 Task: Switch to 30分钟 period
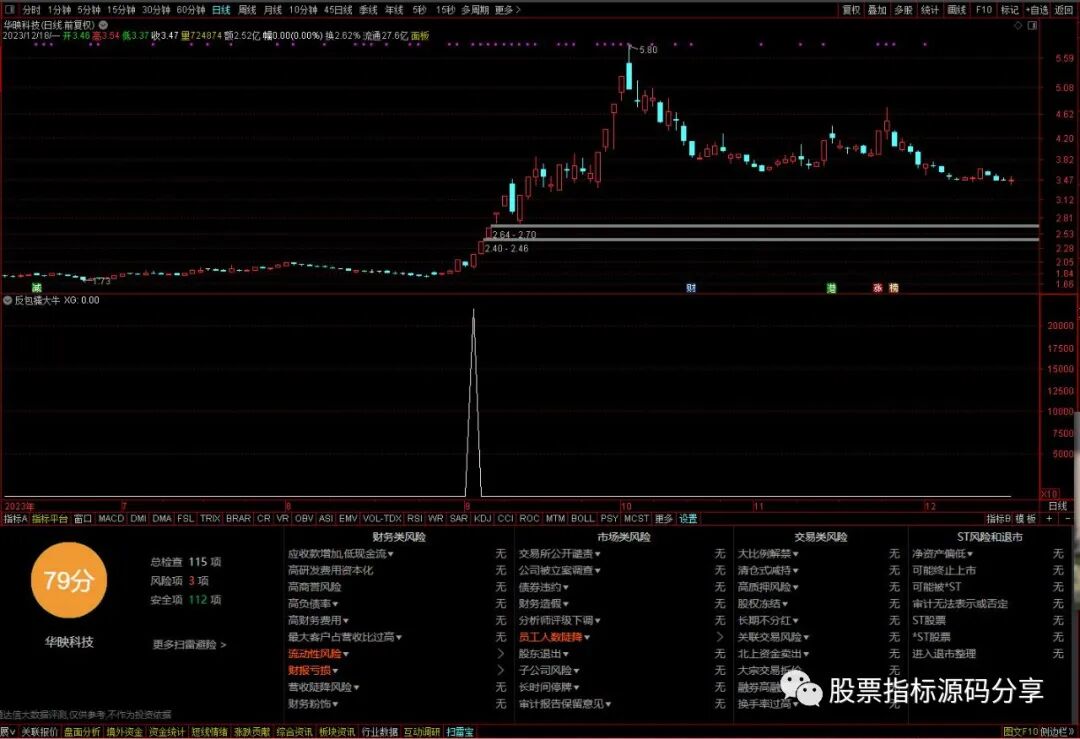point(156,10)
